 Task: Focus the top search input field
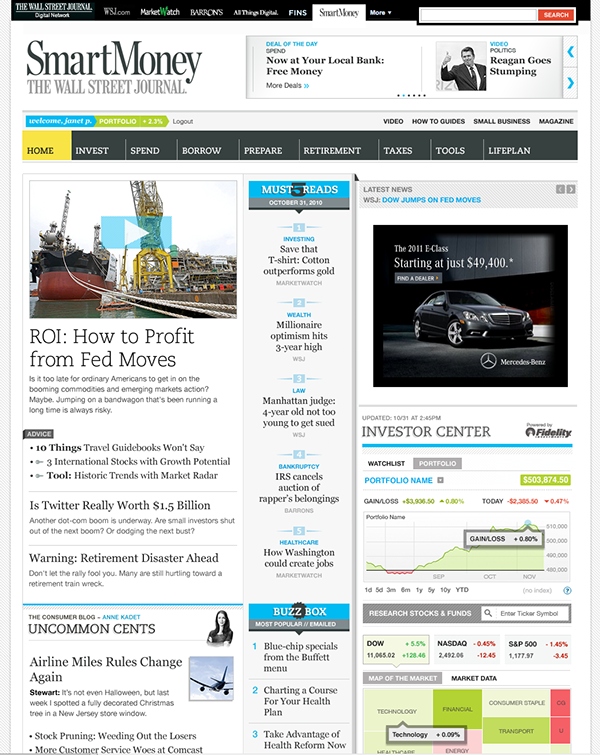tap(478, 15)
